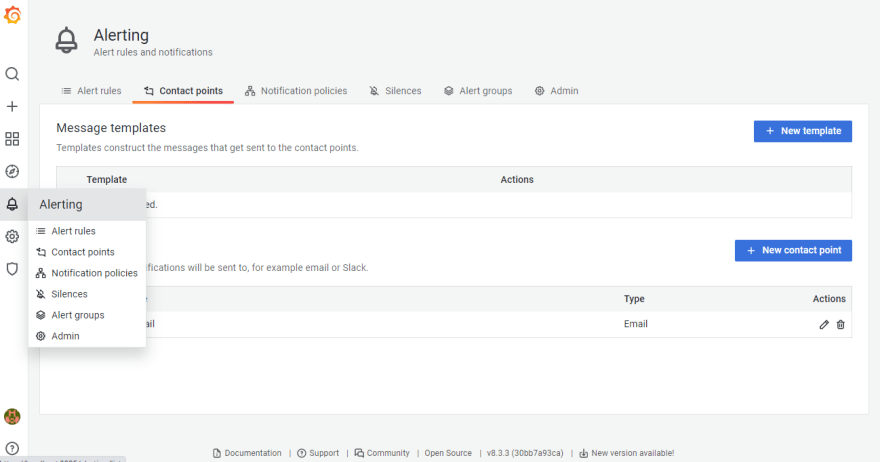The image size is (880, 462).
Task: Switch to the Alert groups tab
Action: [x=478, y=91]
